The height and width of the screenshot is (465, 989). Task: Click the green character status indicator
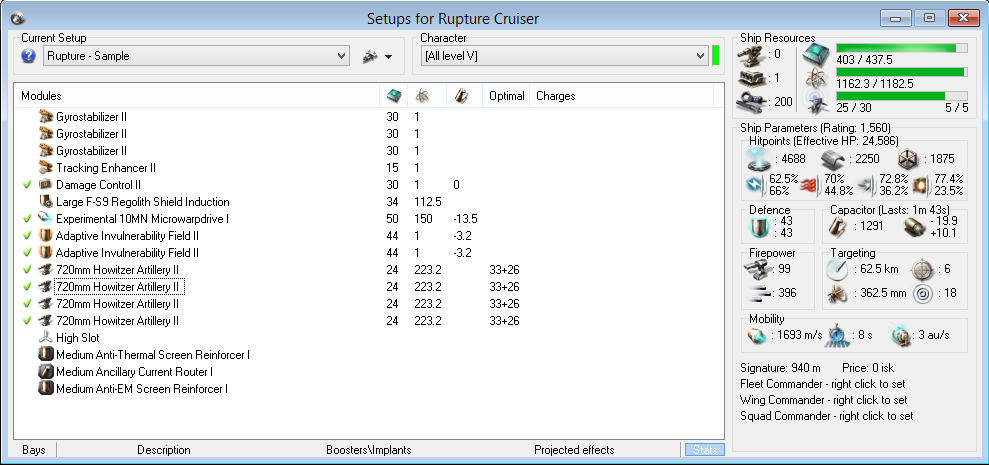coord(716,56)
